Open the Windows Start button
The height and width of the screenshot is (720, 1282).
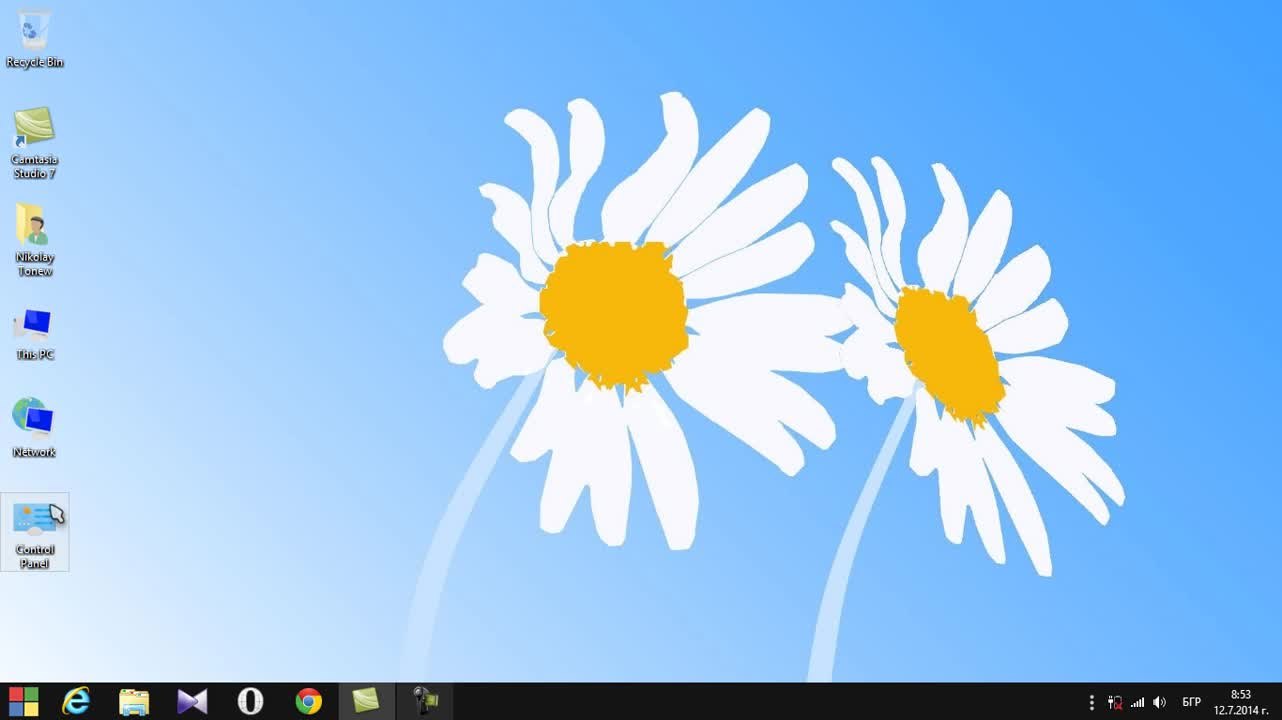point(24,701)
